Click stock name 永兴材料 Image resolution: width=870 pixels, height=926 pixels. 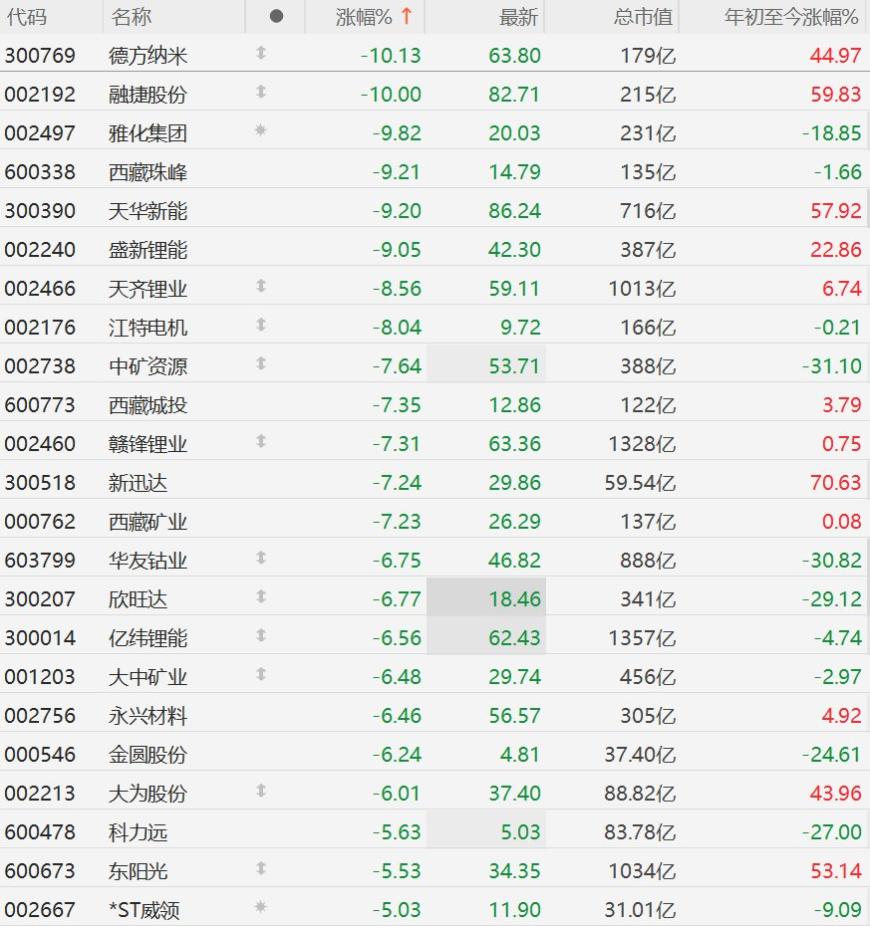[148, 716]
